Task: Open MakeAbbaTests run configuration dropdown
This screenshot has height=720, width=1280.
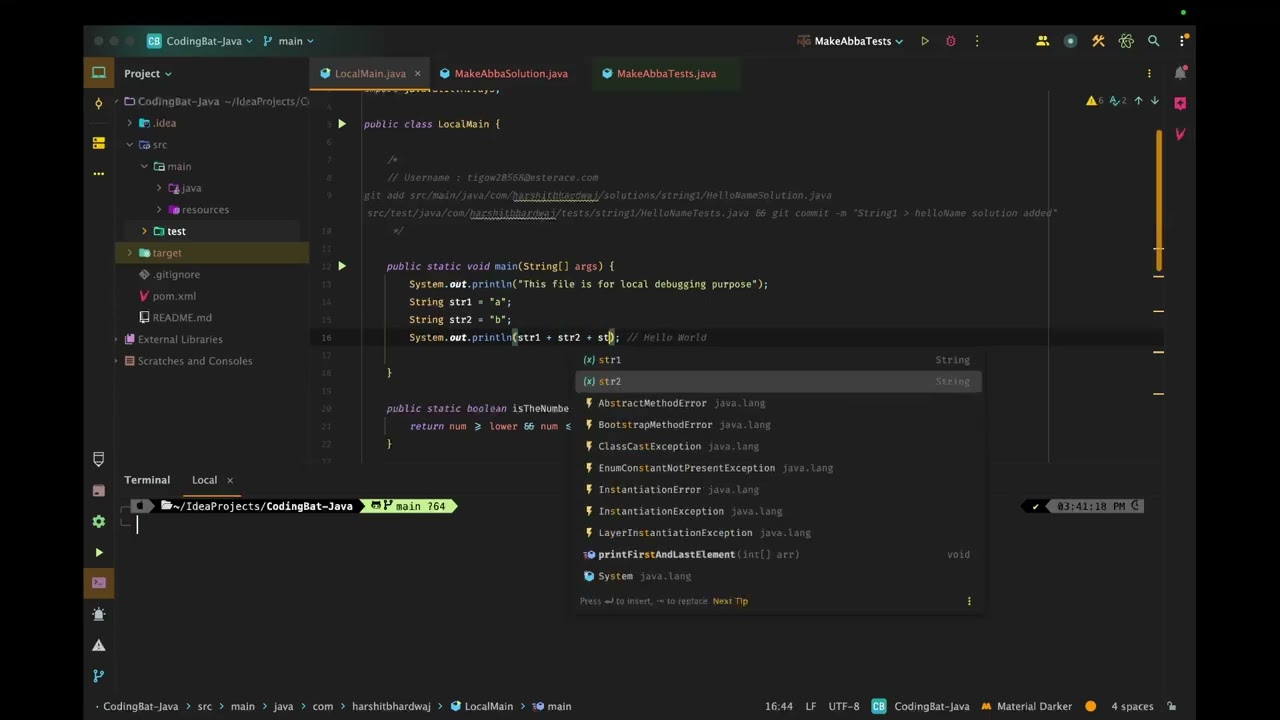Action: (x=850, y=41)
